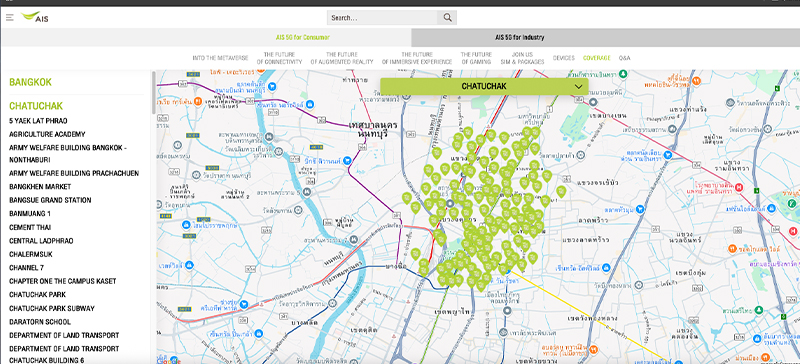Open Join Us SIM & Packages
Screen dimensions: 800x364
pos(522,58)
